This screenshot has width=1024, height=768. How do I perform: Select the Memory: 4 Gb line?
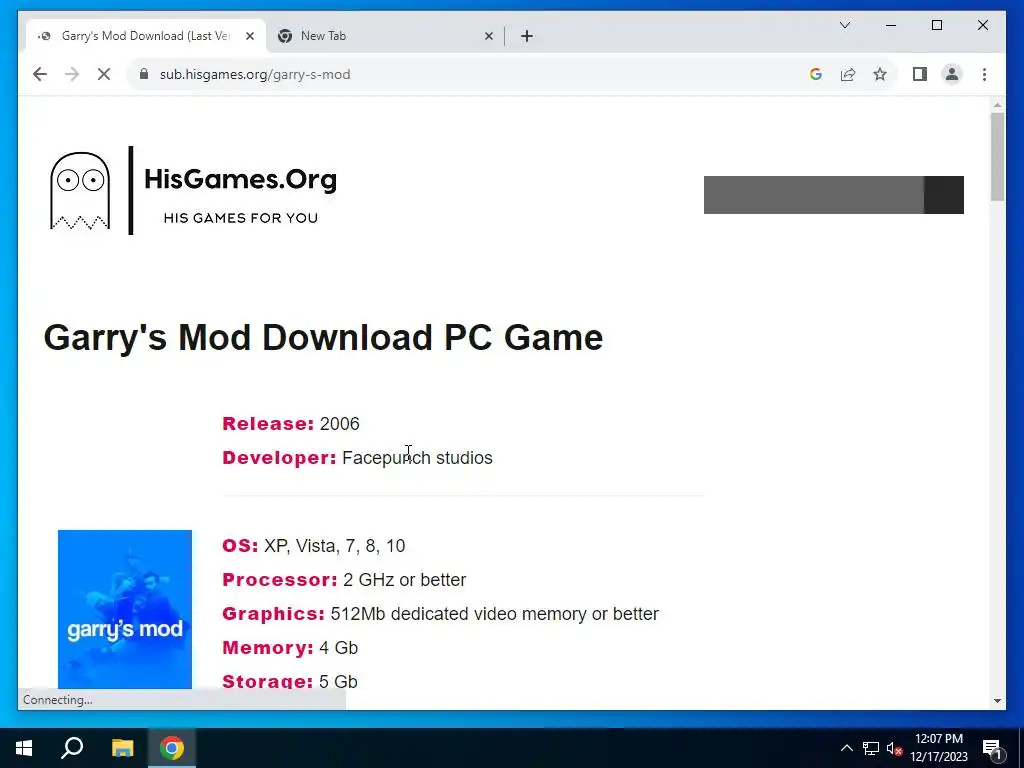(x=290, y=648)
